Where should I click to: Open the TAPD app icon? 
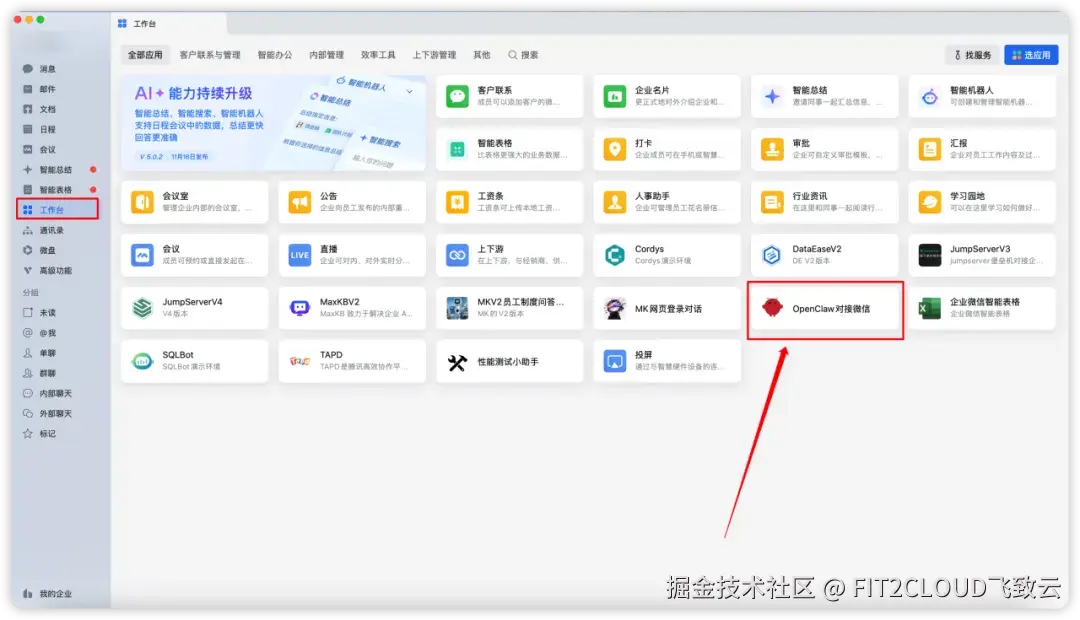coord(300,361)
